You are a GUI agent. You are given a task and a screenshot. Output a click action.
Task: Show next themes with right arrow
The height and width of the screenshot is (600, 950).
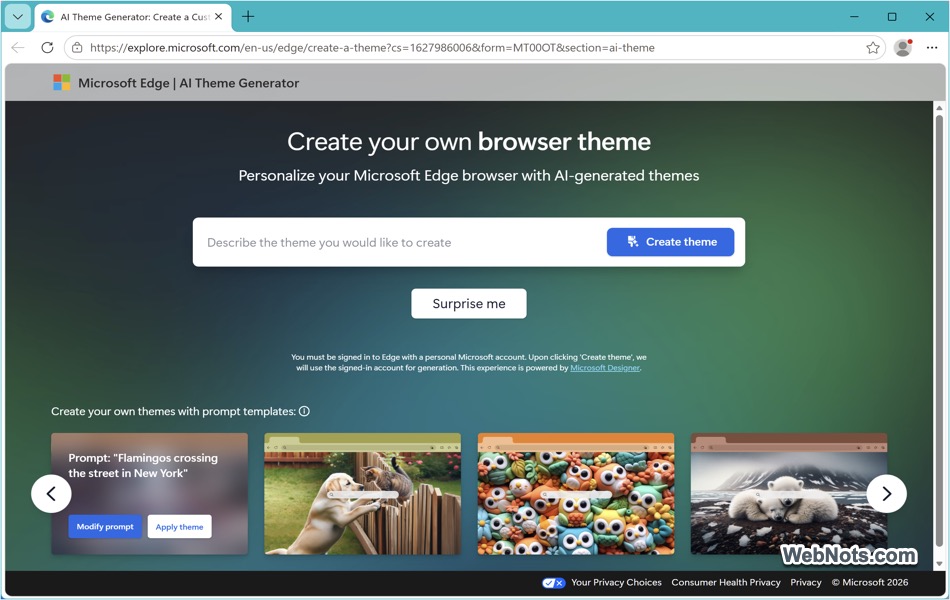tap(886, 493)
